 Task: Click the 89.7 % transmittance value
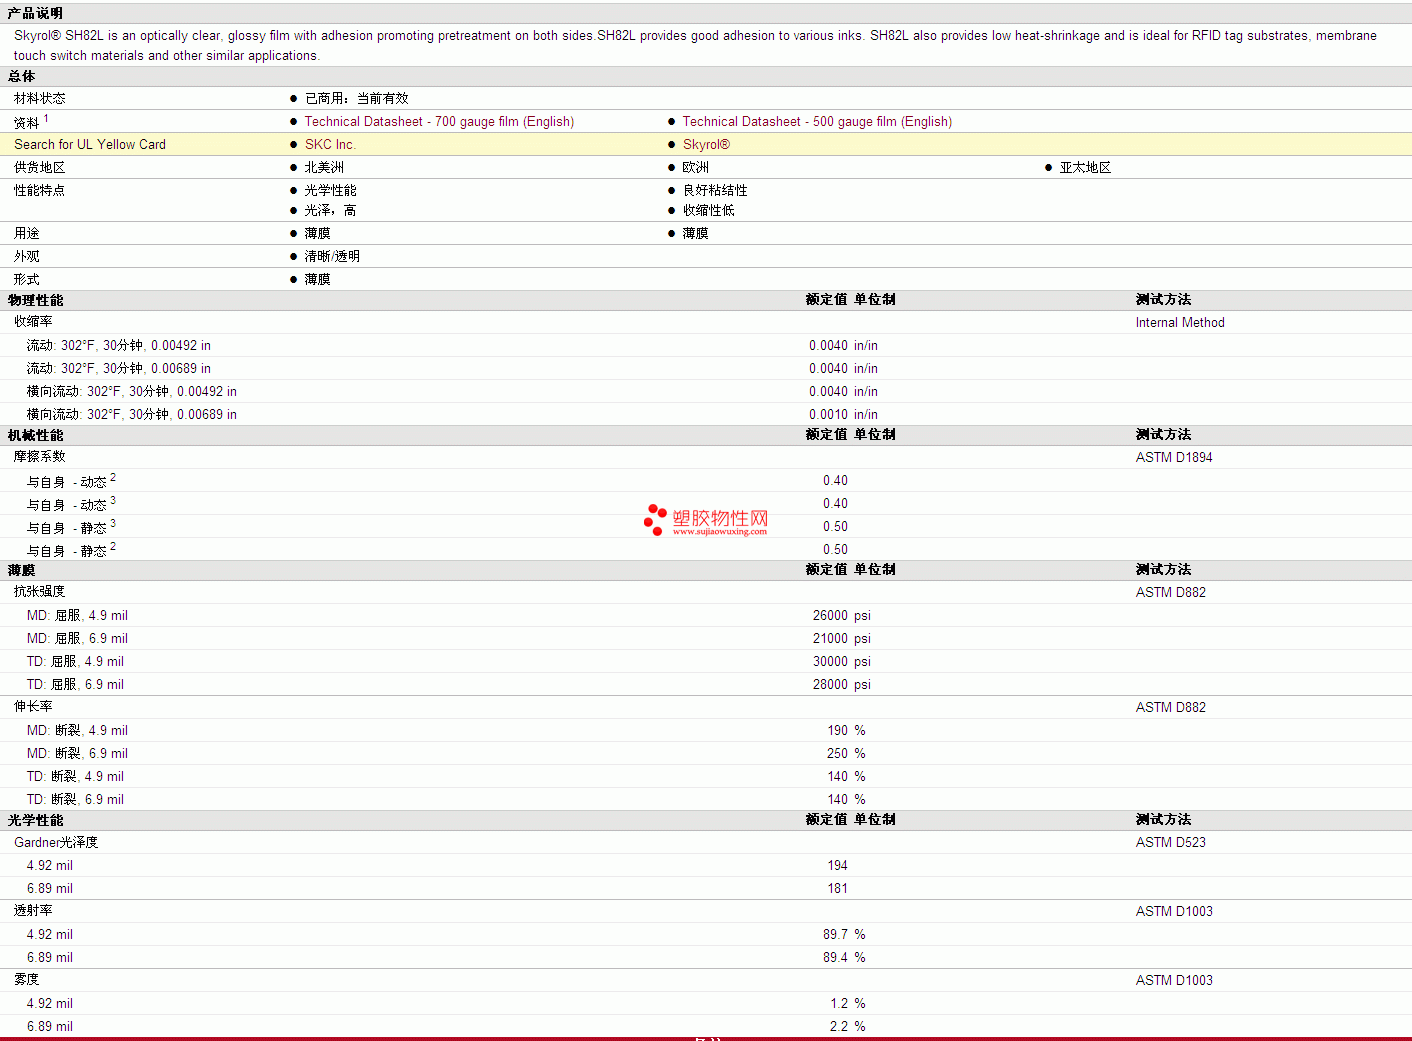(x=844, y=934)
